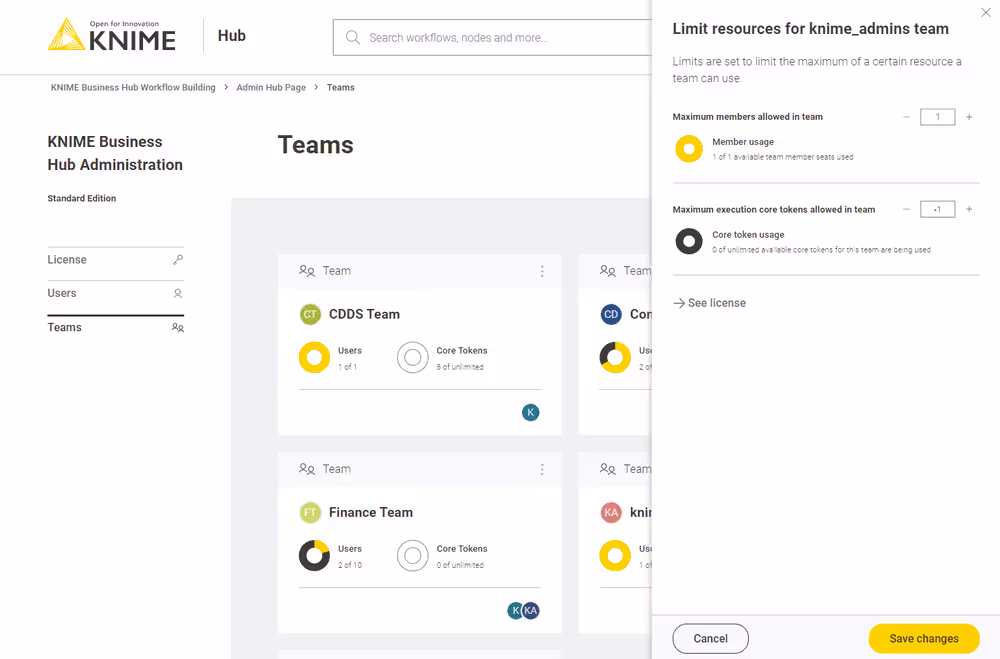
Task: Increase maximum members allowed in team
Action: (x=969, y=117)
